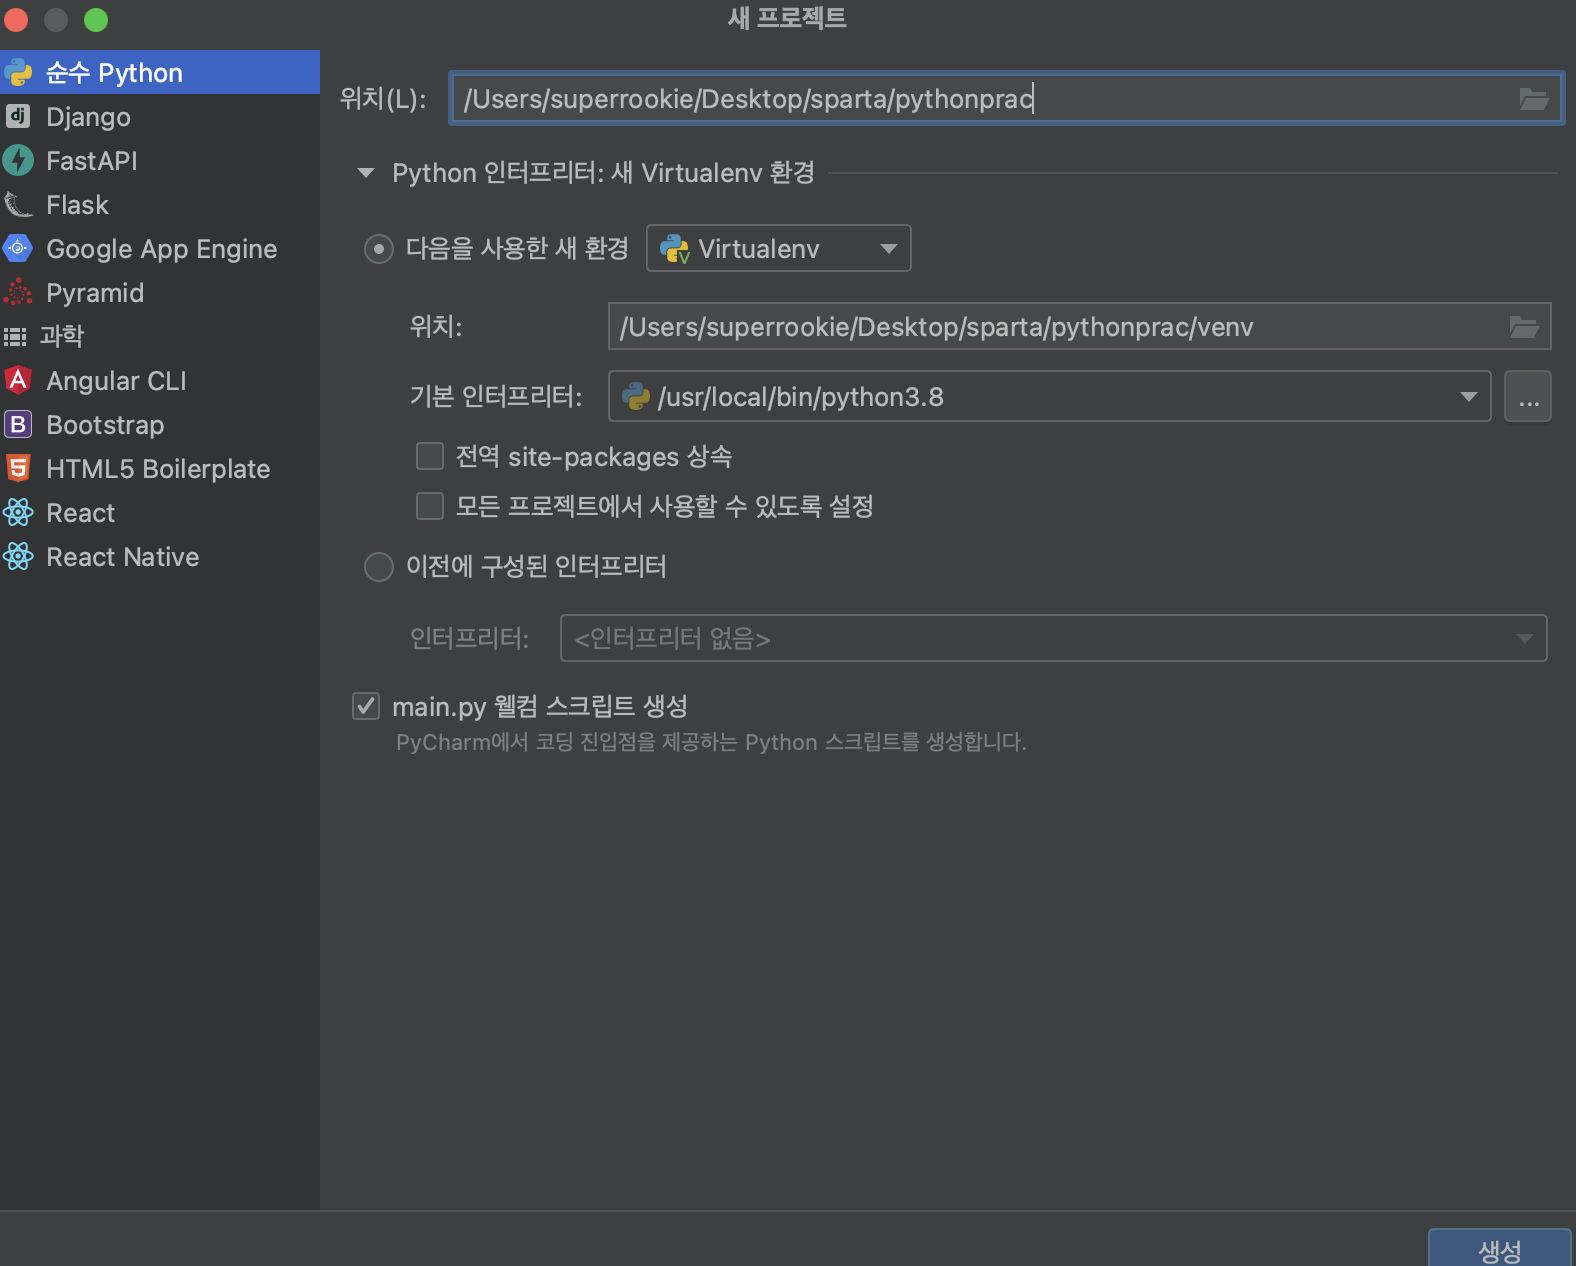1576x1266 pixels.
Task: Open the 인터프리터 없음 dropdown
Action: point(1053,638)
